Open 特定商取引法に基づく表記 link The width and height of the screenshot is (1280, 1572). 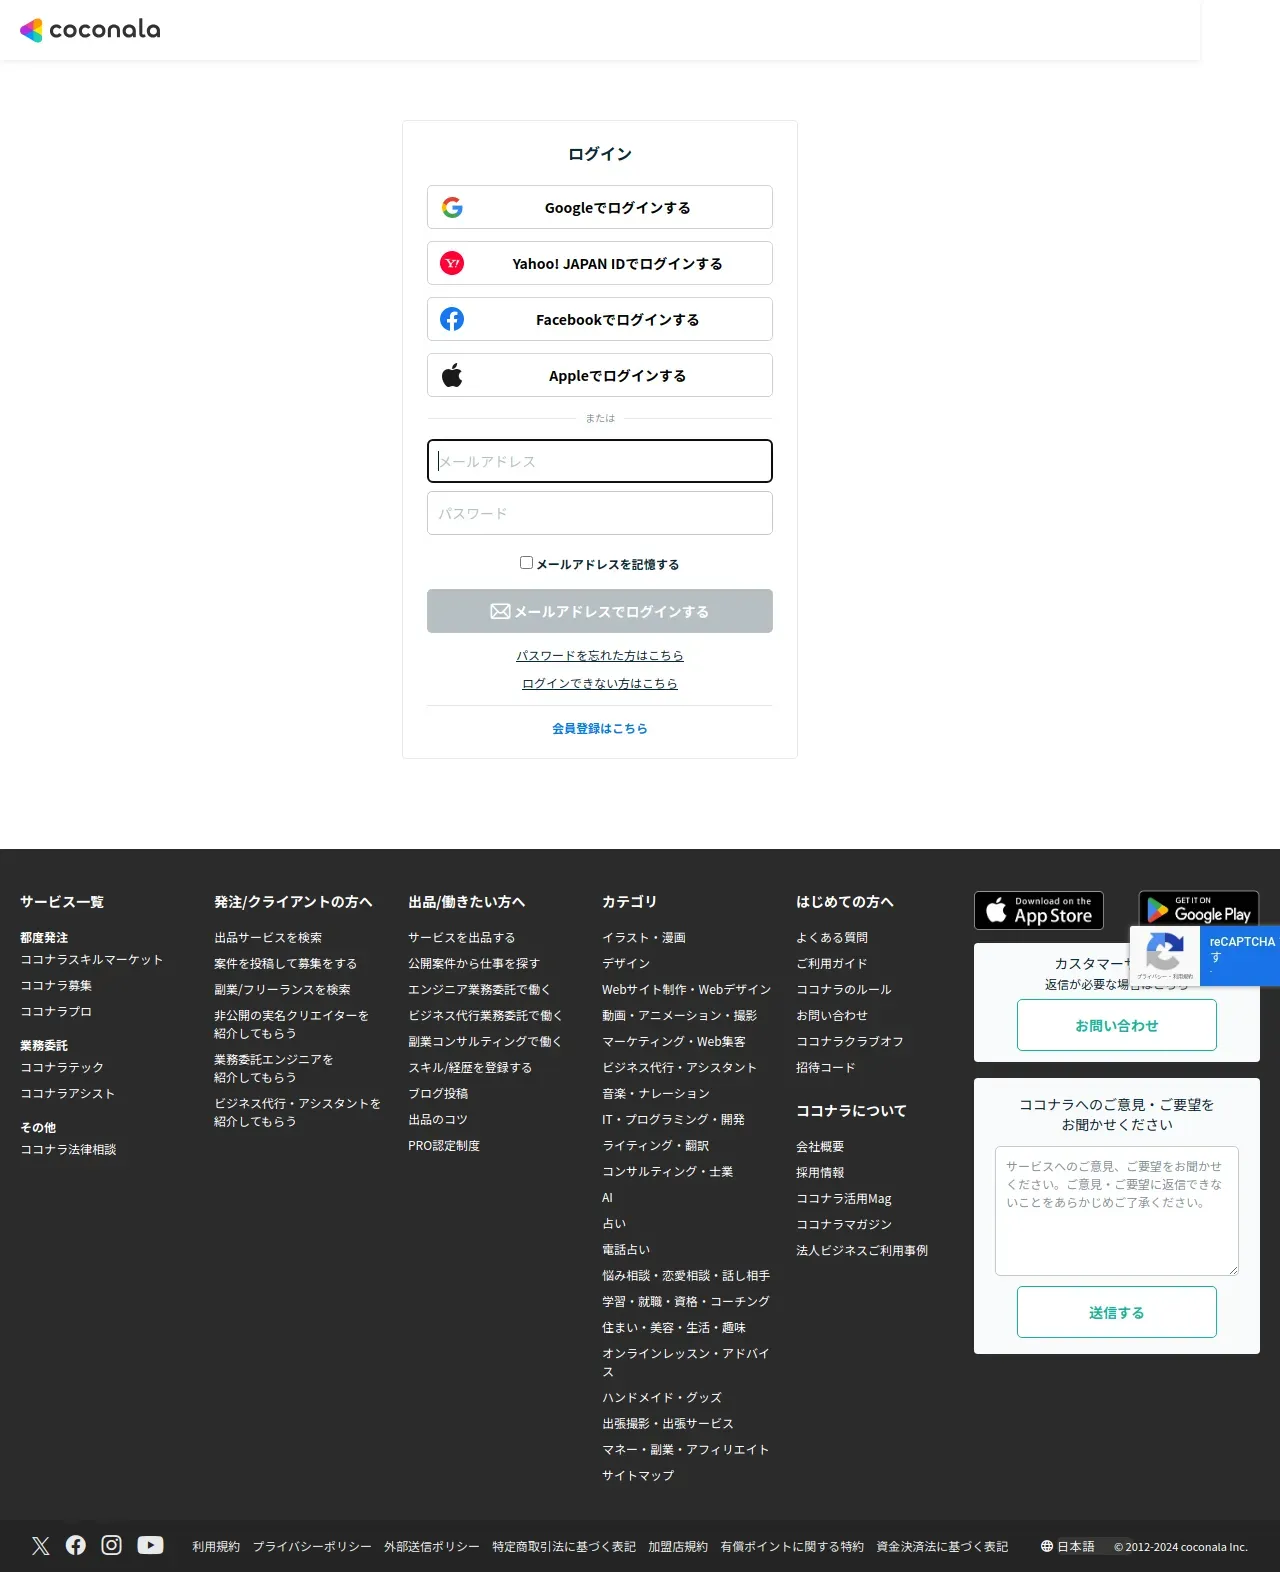pyautogui.click(x=564, y=1547)
